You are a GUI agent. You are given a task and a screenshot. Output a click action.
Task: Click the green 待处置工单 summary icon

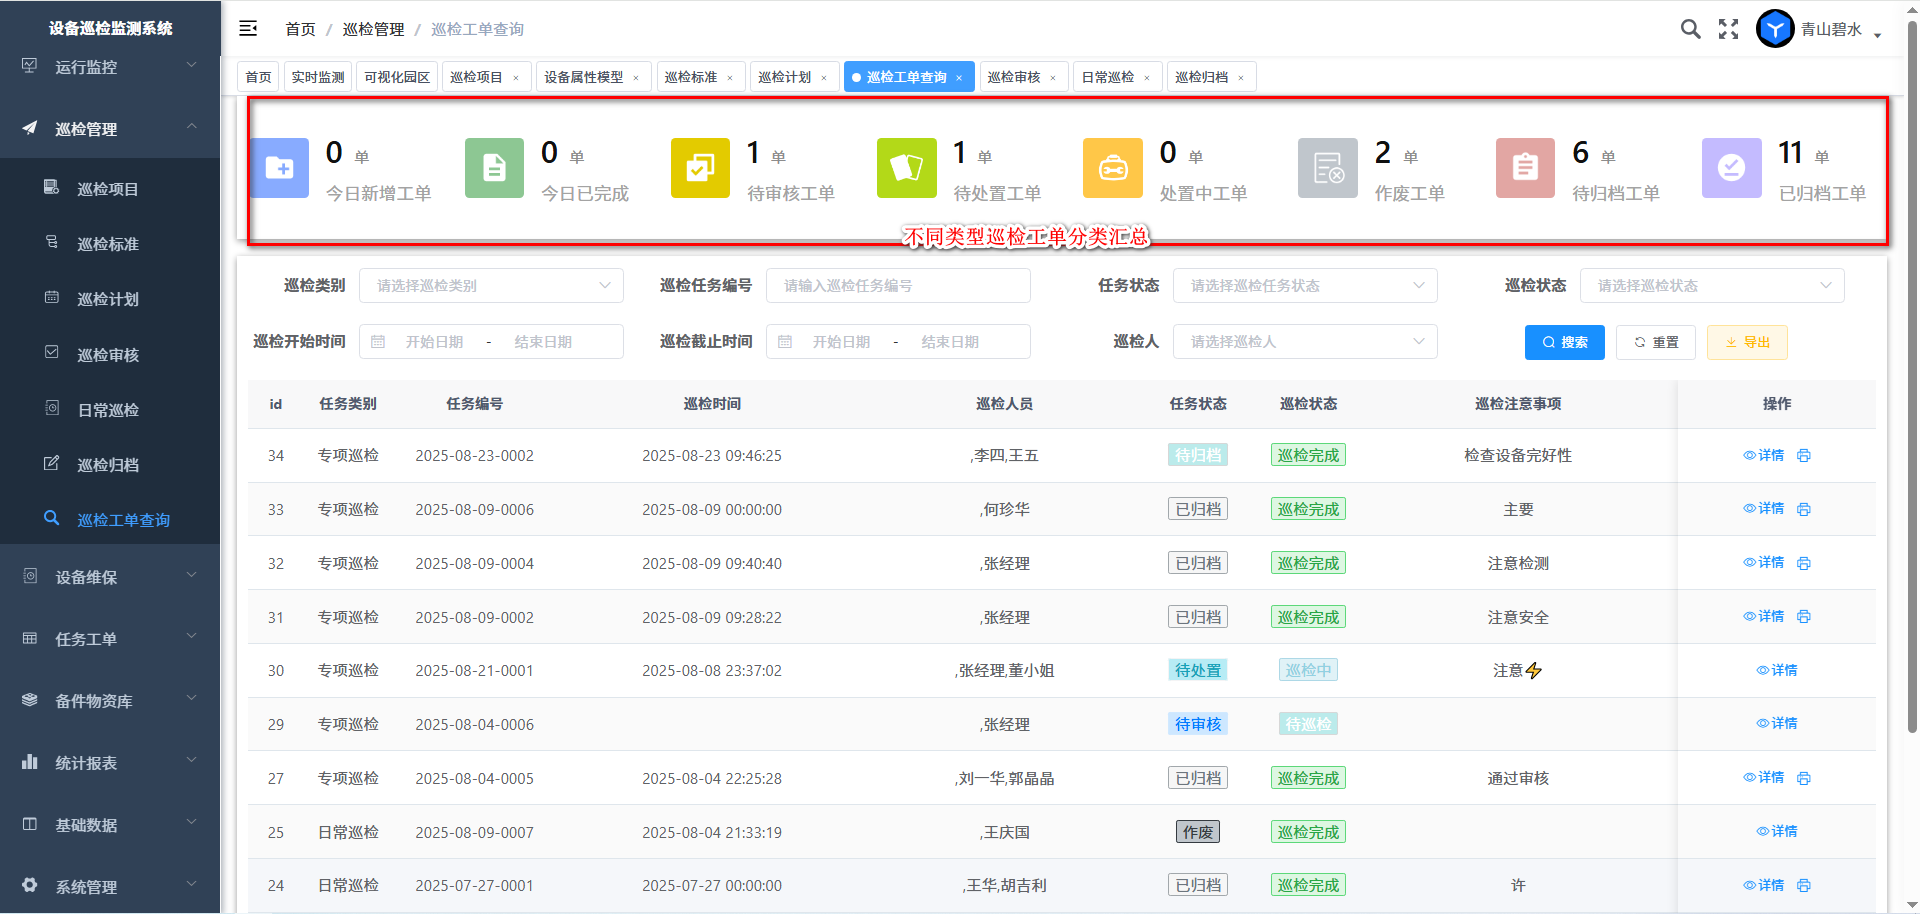906,168
